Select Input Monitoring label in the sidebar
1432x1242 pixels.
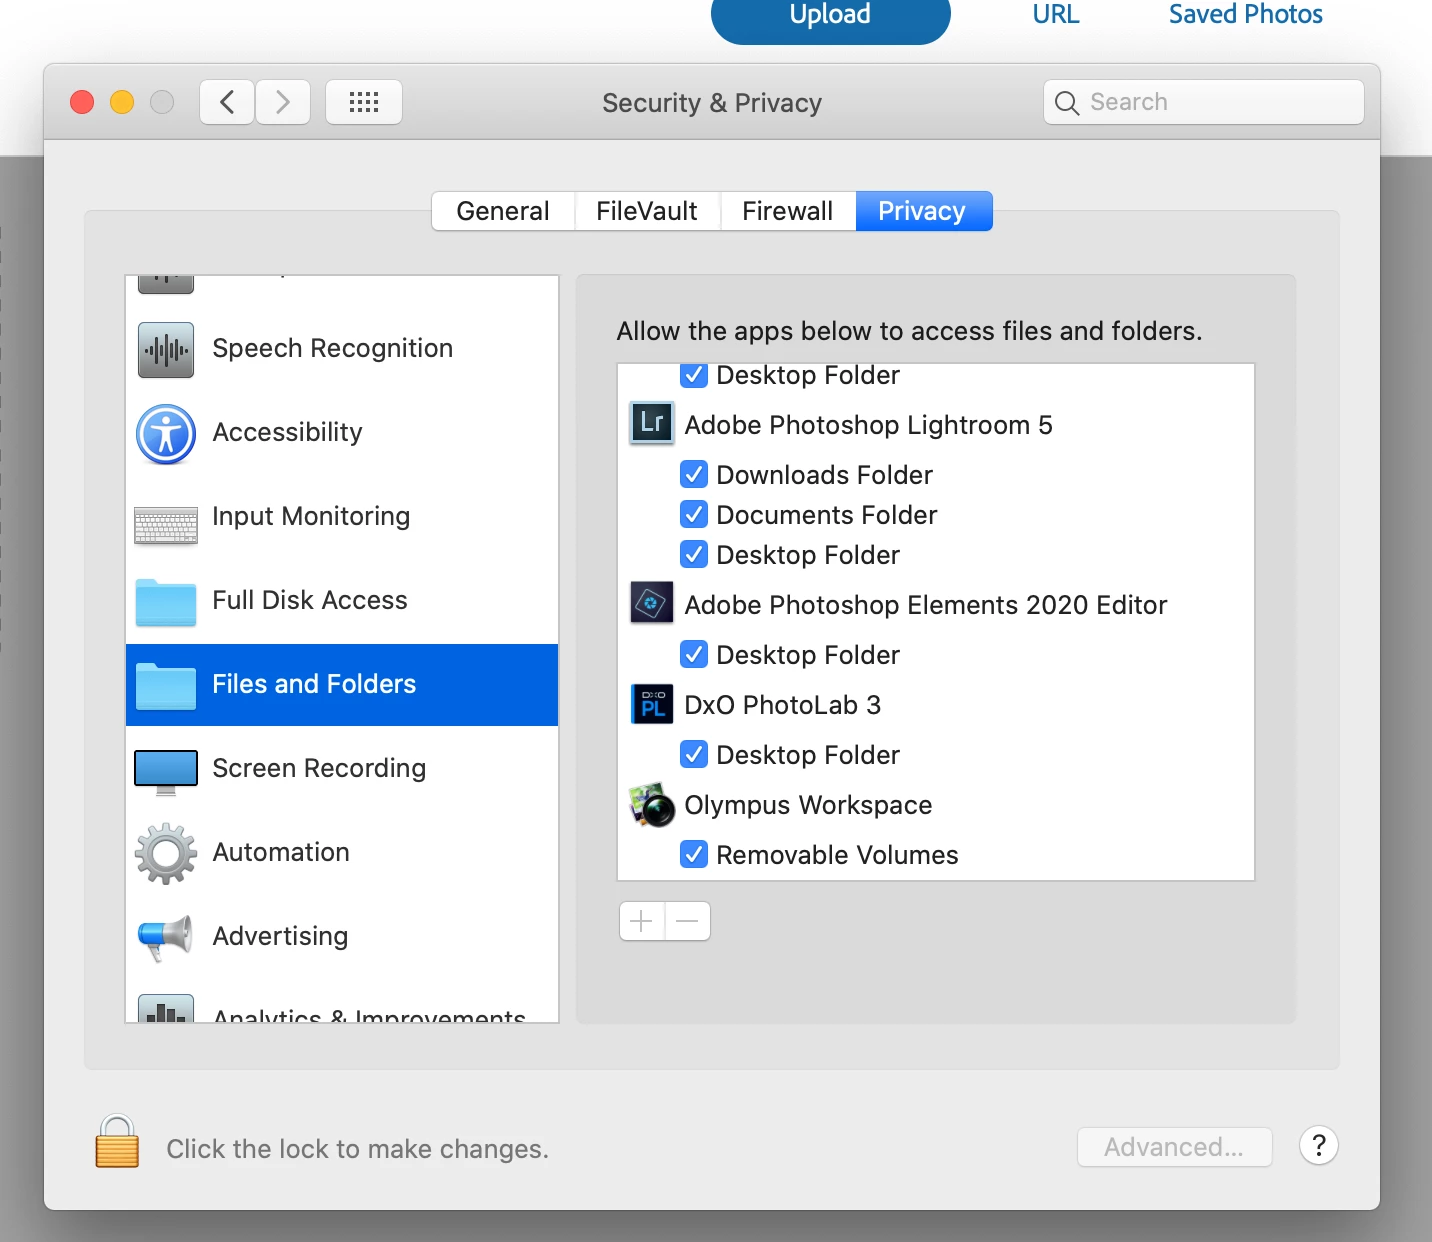coord(311,516)
